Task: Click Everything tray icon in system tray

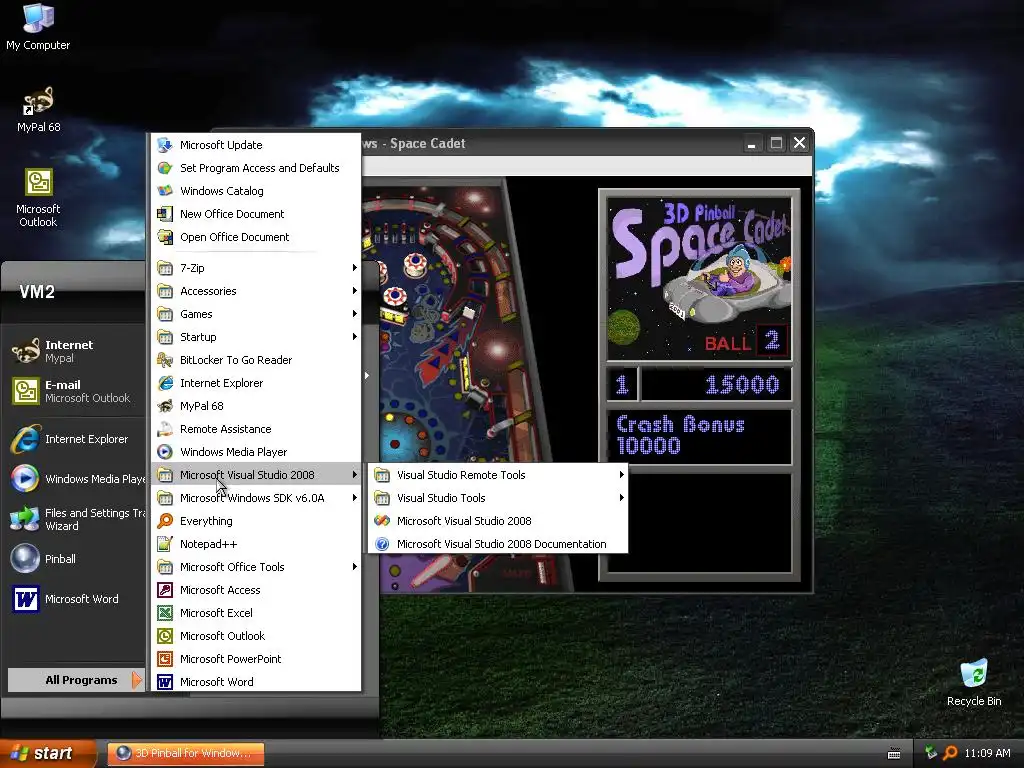Action: (x=950, y=753)
